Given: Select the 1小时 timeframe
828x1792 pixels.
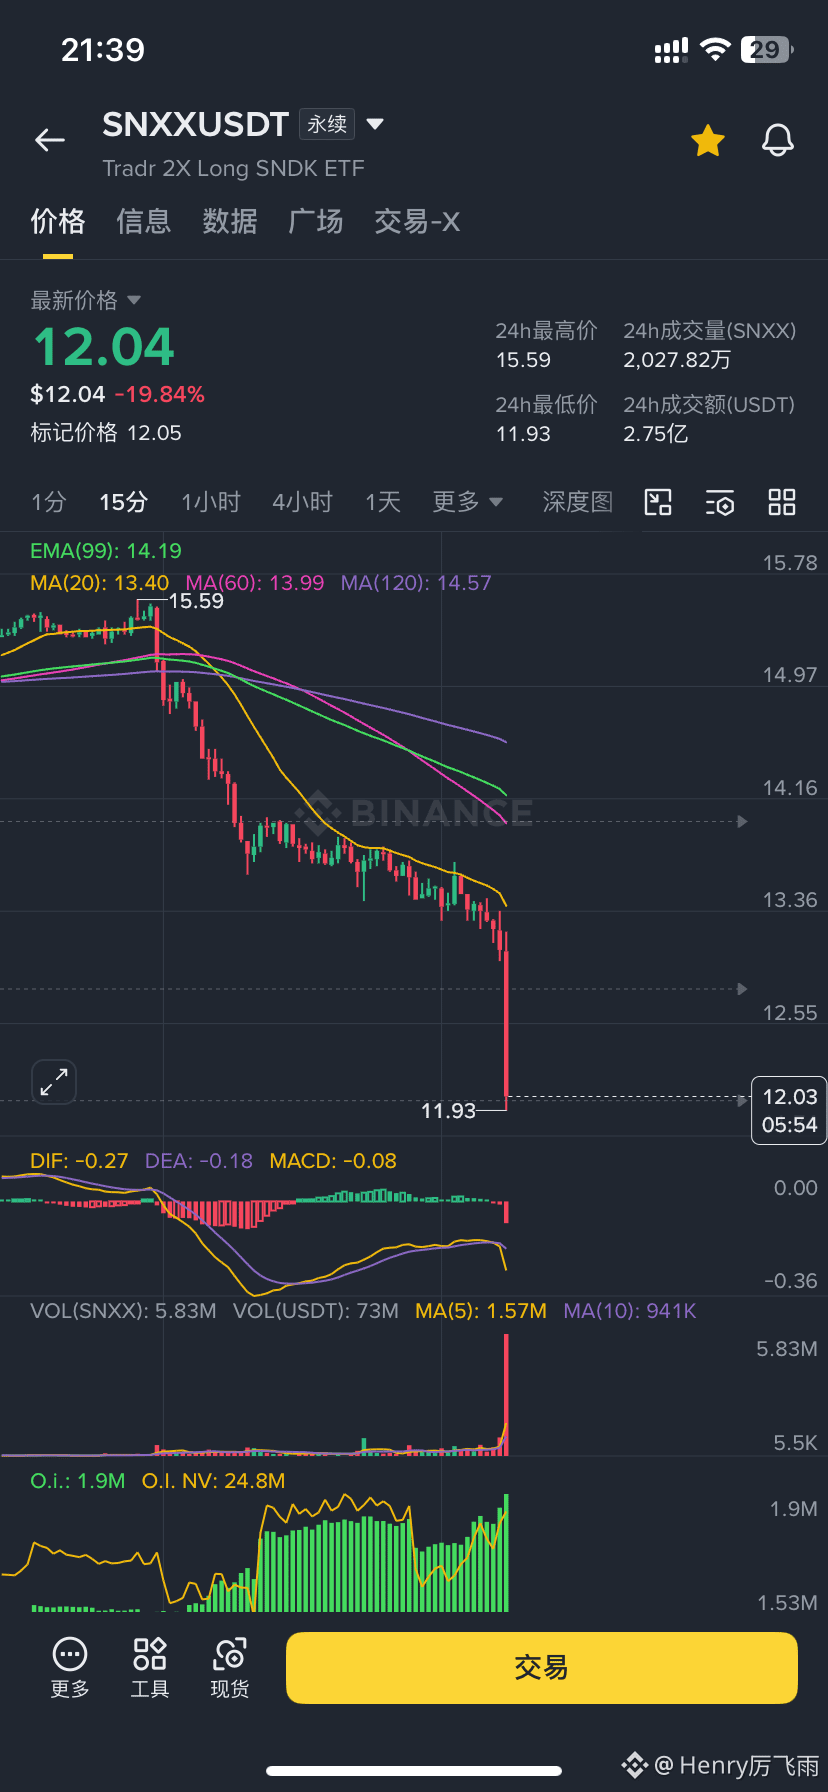Looking at the screenshot, I should coord(211,502).
